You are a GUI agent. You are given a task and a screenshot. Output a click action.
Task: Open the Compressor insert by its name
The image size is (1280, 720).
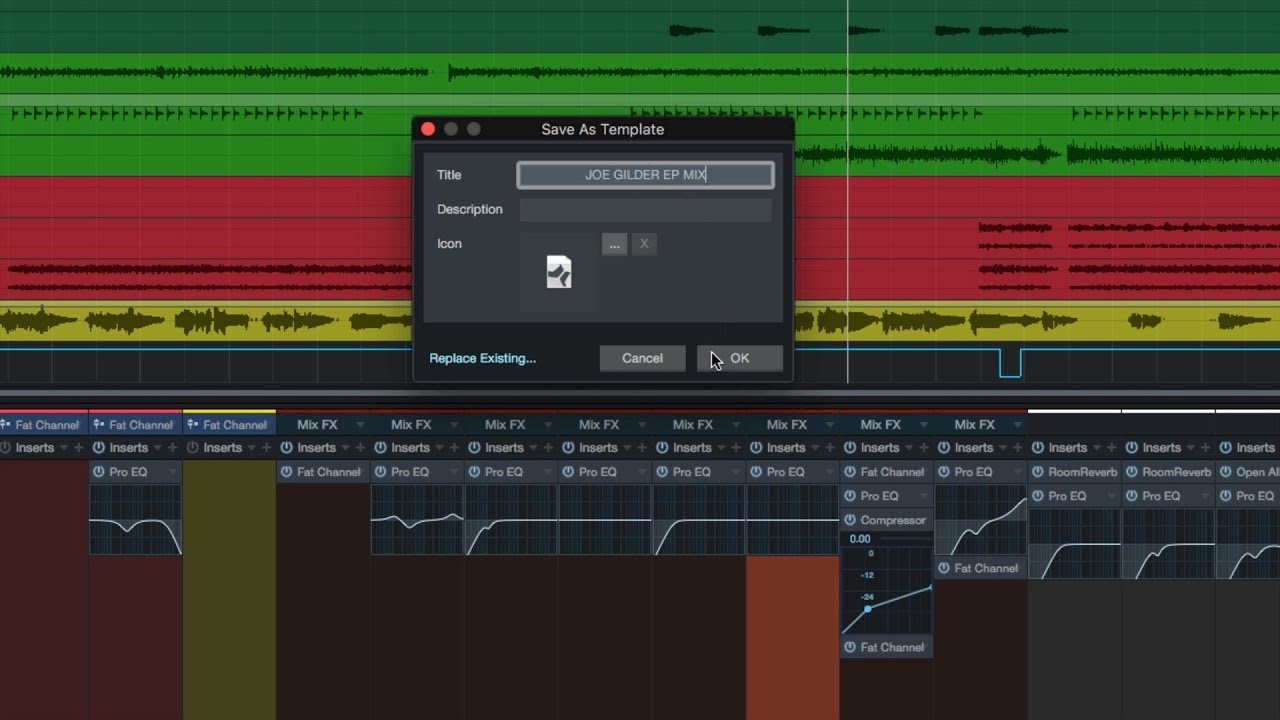[893, 520]
